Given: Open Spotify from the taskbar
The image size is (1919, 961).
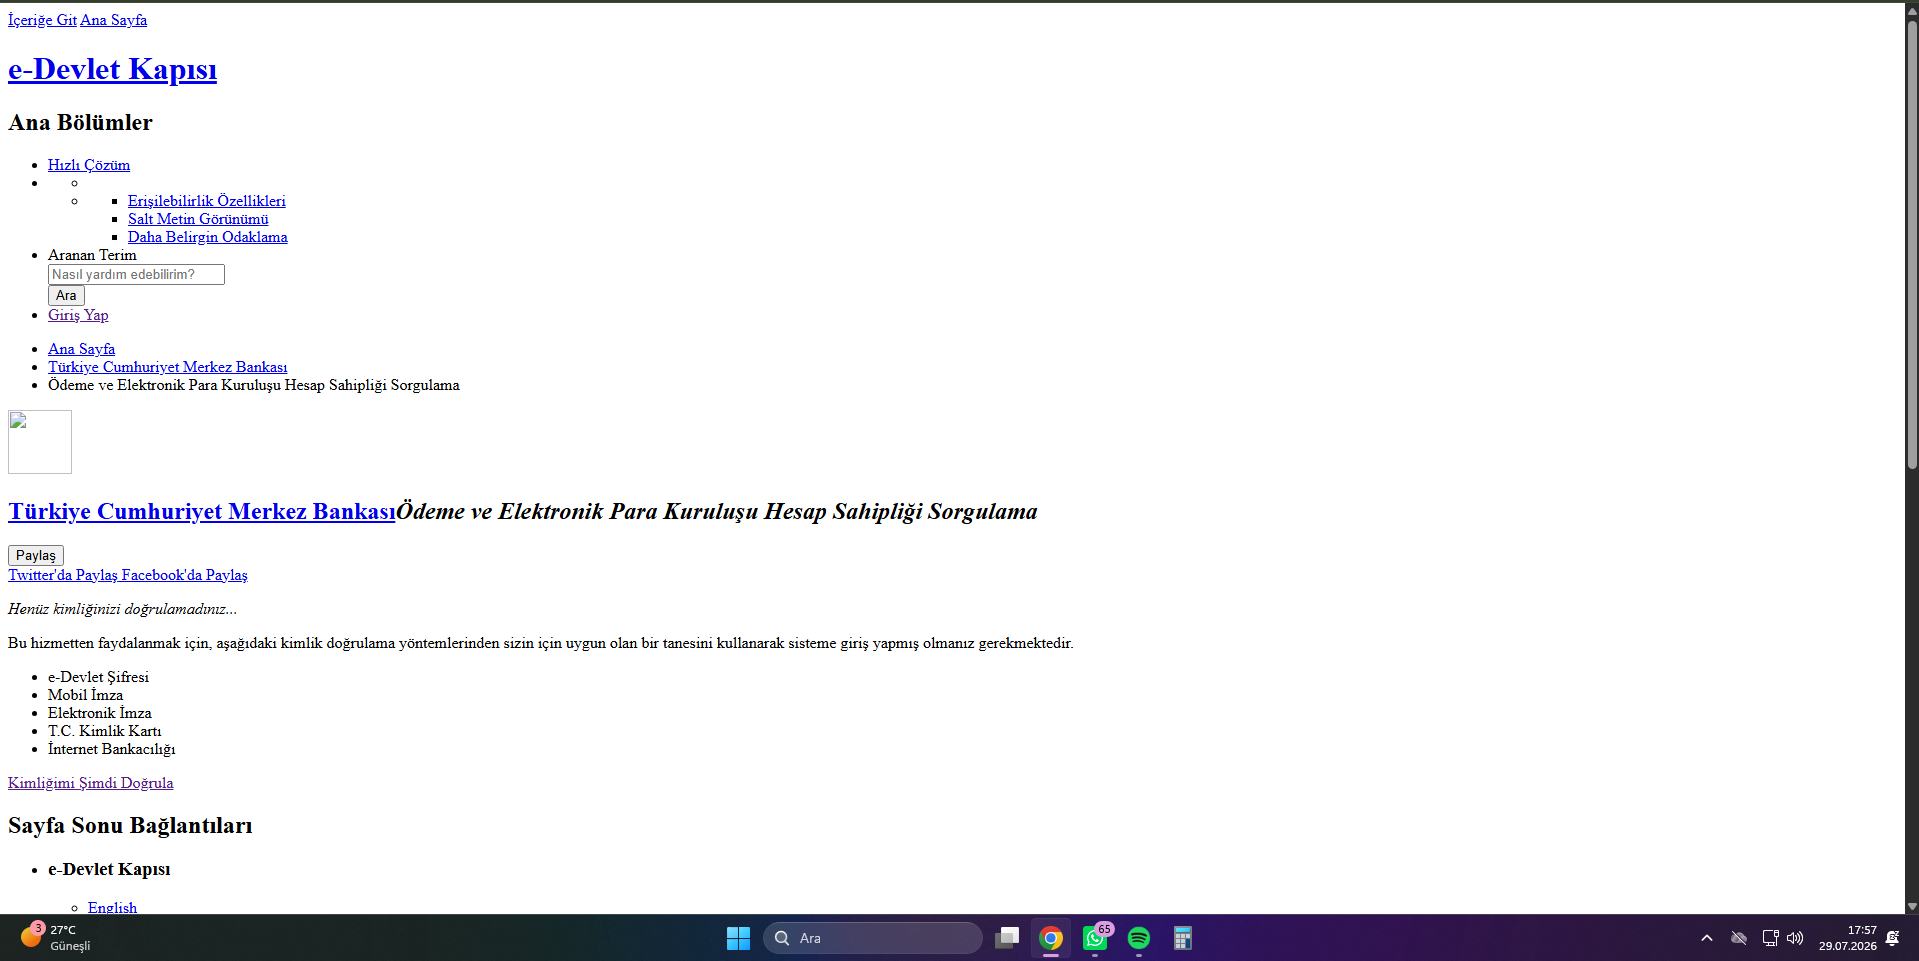Looking at the screenshot, I should (x=1139, y=938).
